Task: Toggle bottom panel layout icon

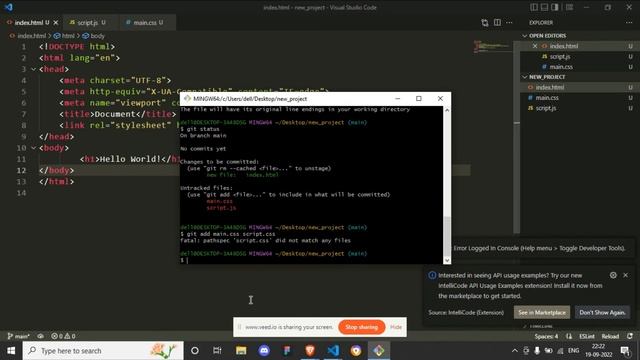Action: [544, 7]
